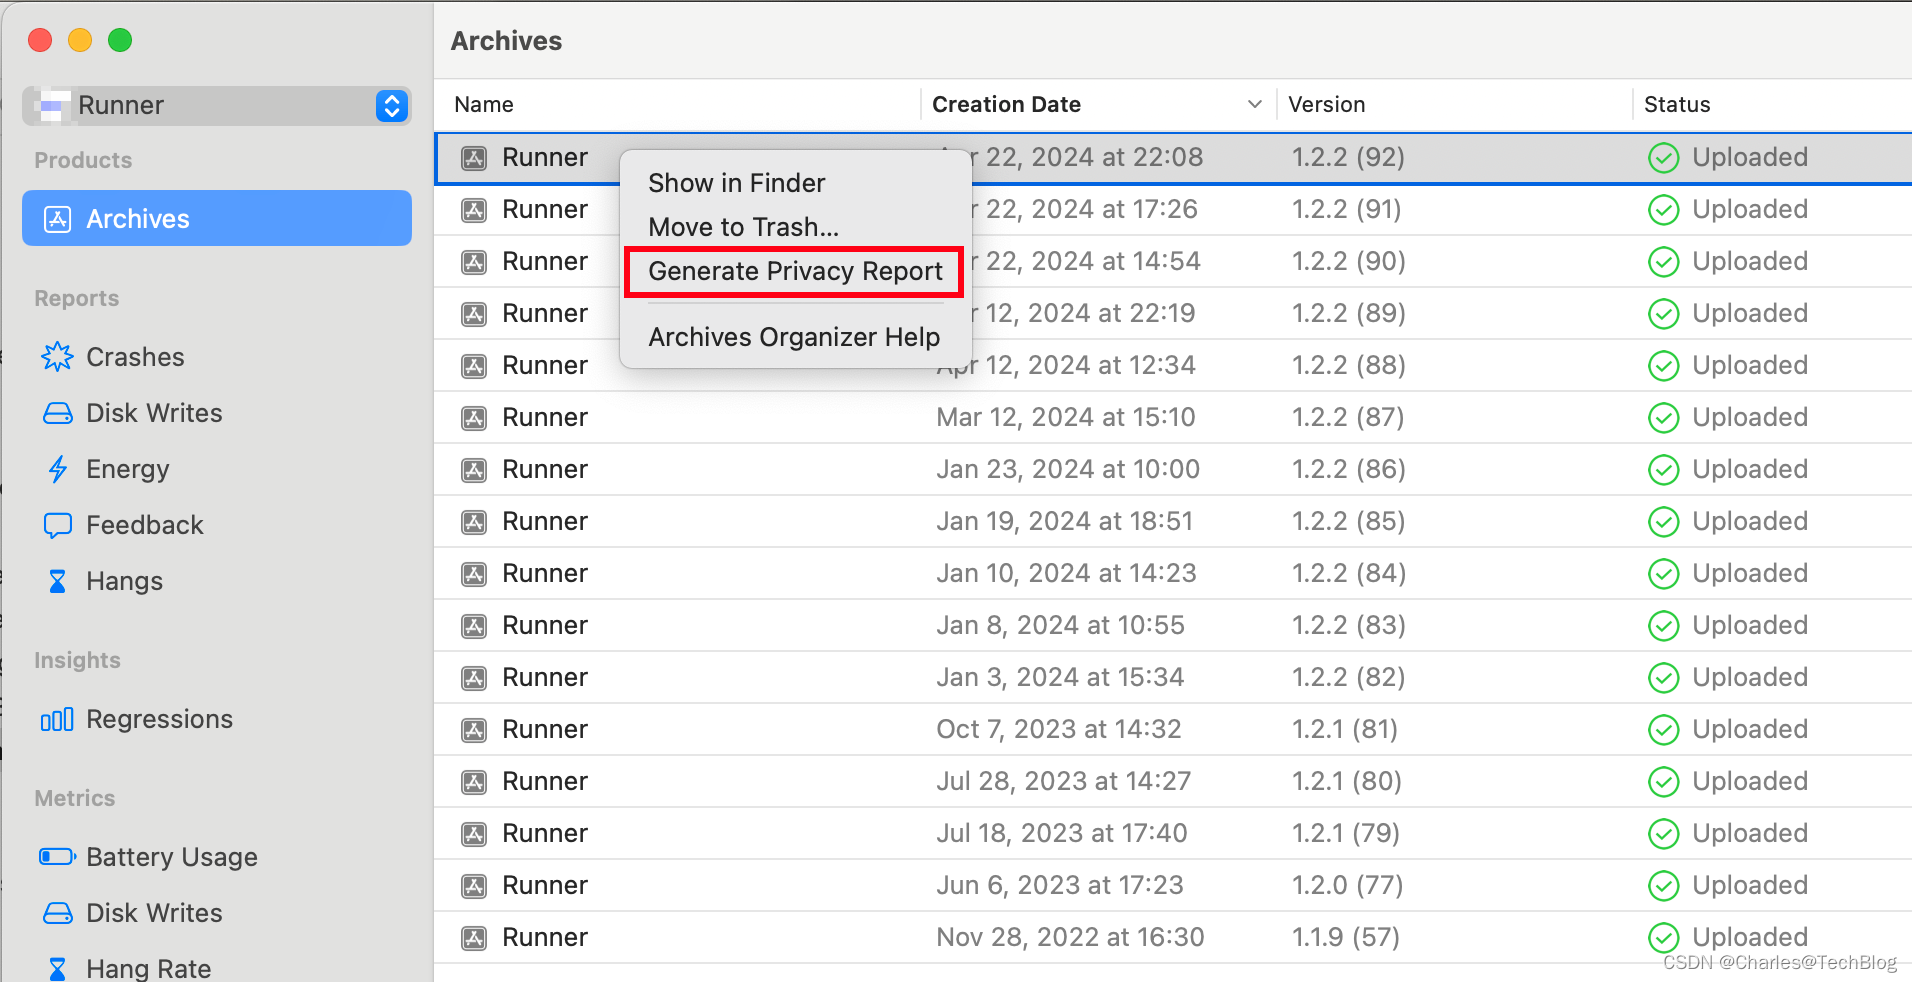1912x982 pixels.
Task: Click the Runner app icon in selector
Action: 52,105
